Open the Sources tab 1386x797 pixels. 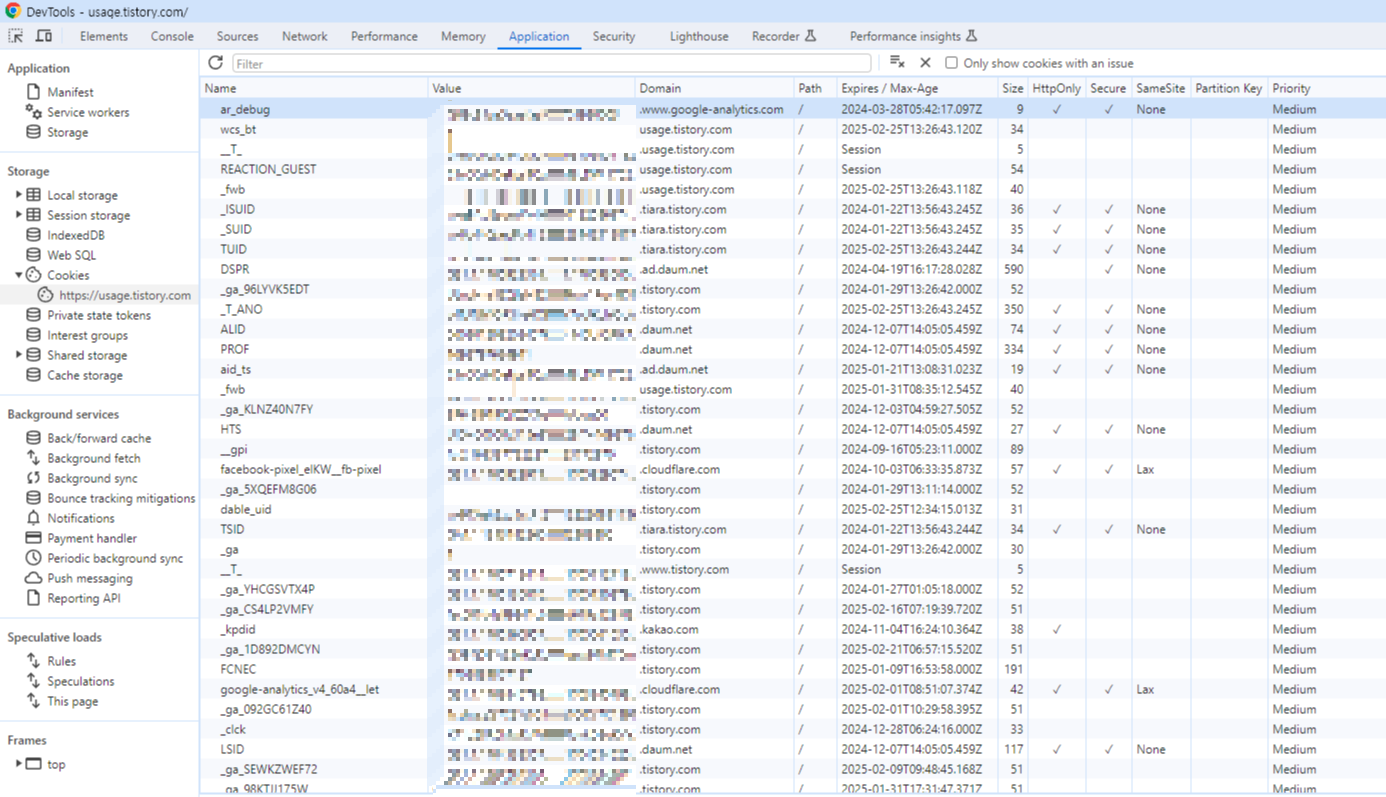[x=238, y=36]
